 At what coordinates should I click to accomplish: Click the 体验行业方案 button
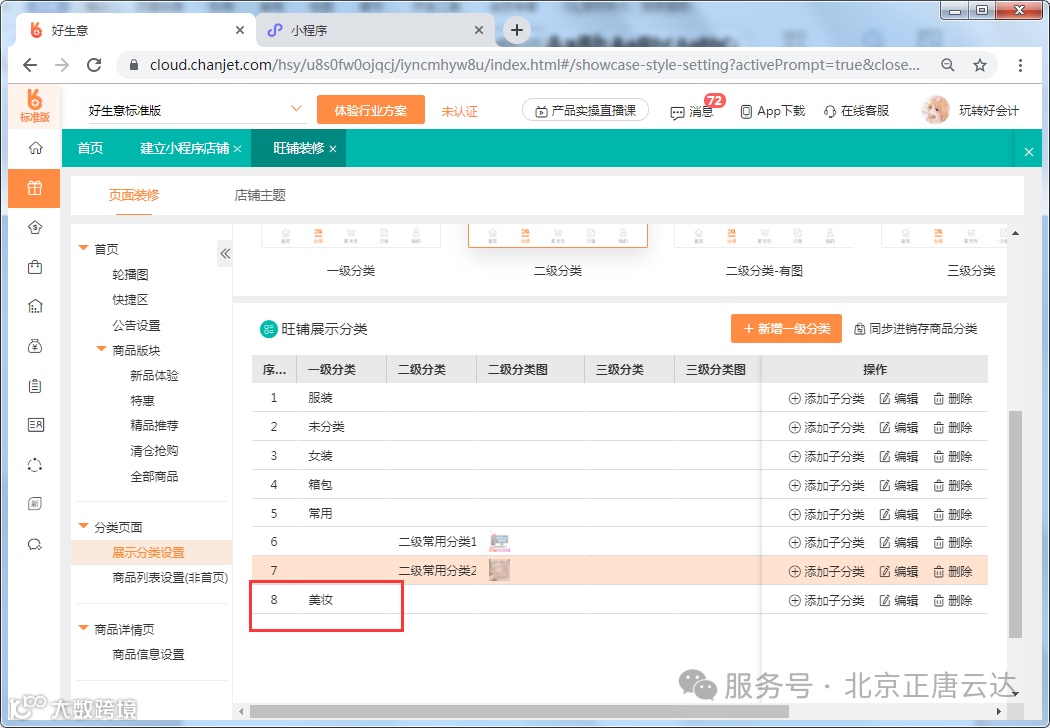pos(371,111)
